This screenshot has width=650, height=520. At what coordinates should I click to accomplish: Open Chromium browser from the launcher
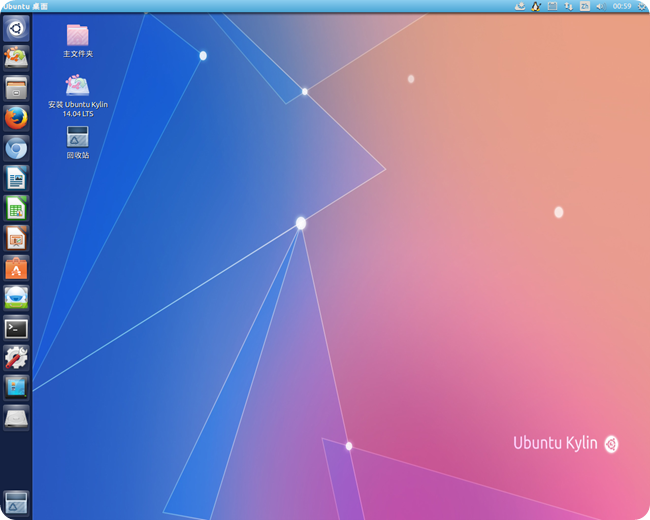click(x=16, y=148)
